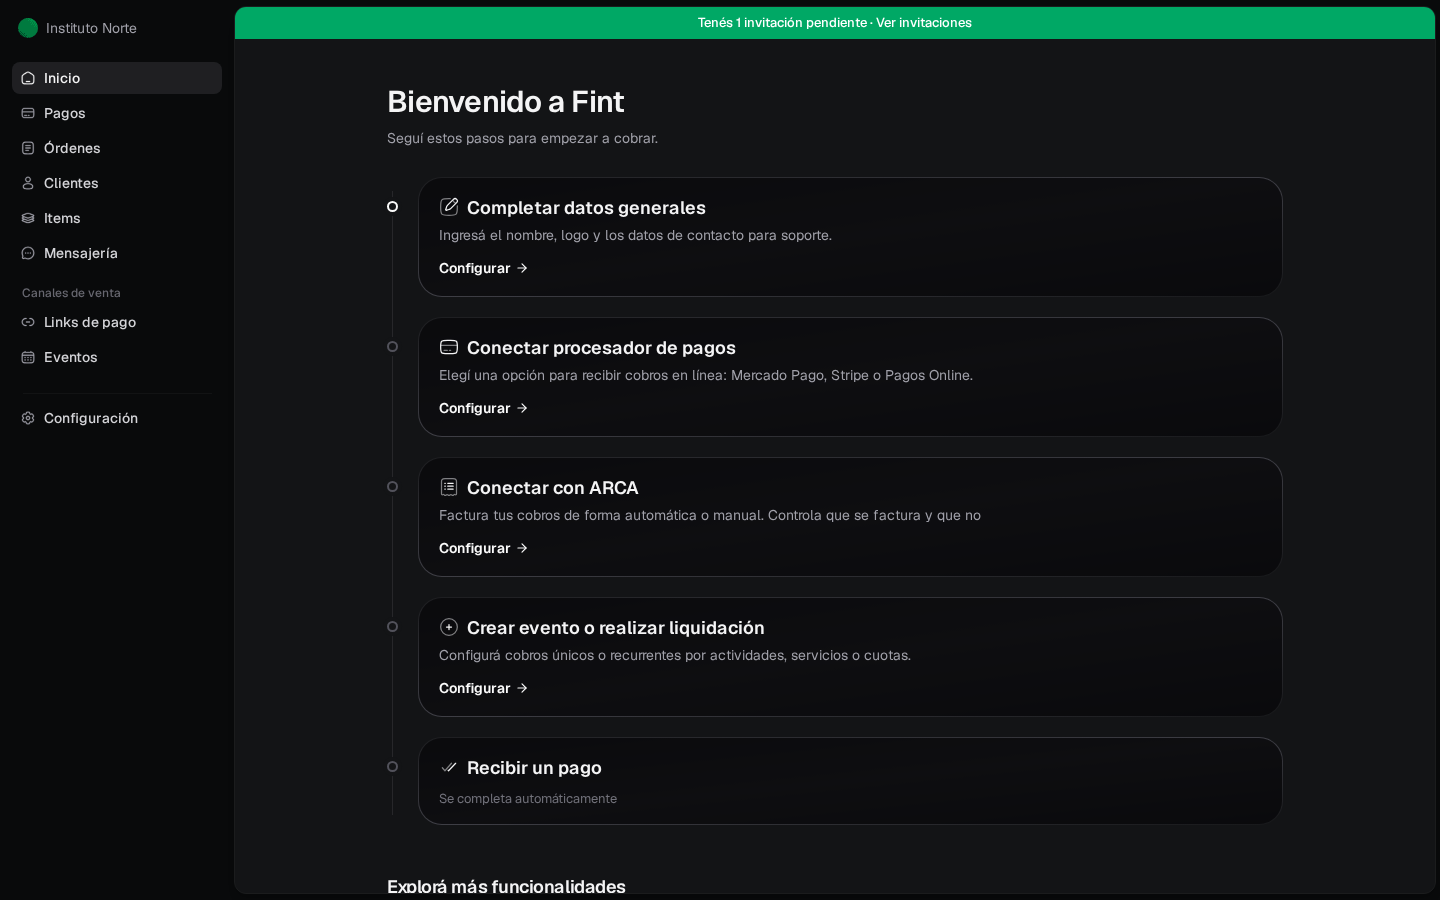Click Configurar under Crear evento o realizar liquidación
This screenshot has height=900, width=1440.
point(483,688)
